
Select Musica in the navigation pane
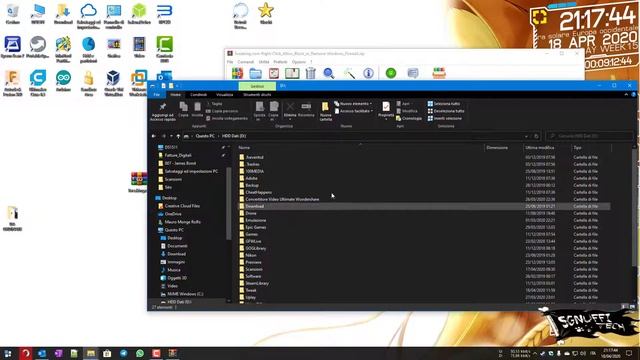pos(173,270)
